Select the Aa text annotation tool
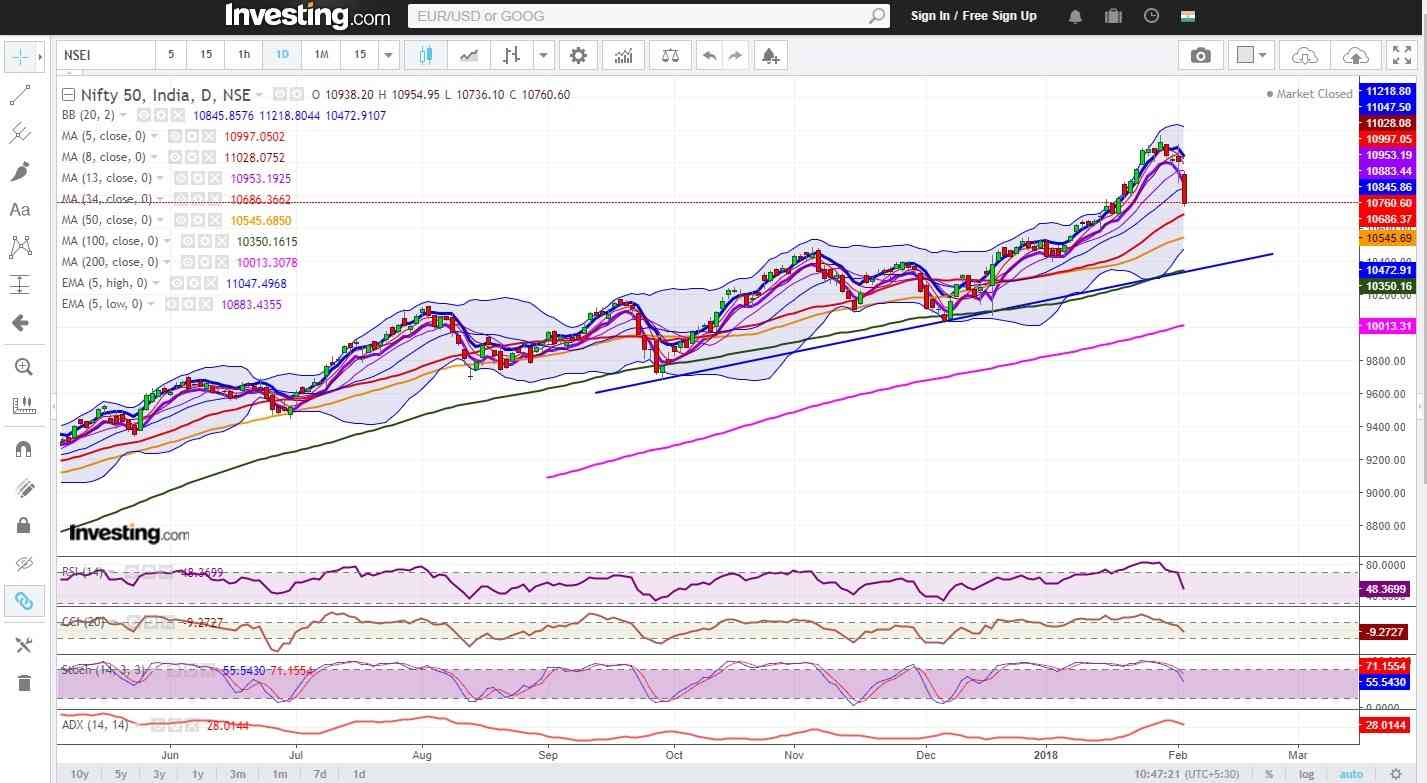The height and width of the screenshot is (783, 1427). point(20,209)
